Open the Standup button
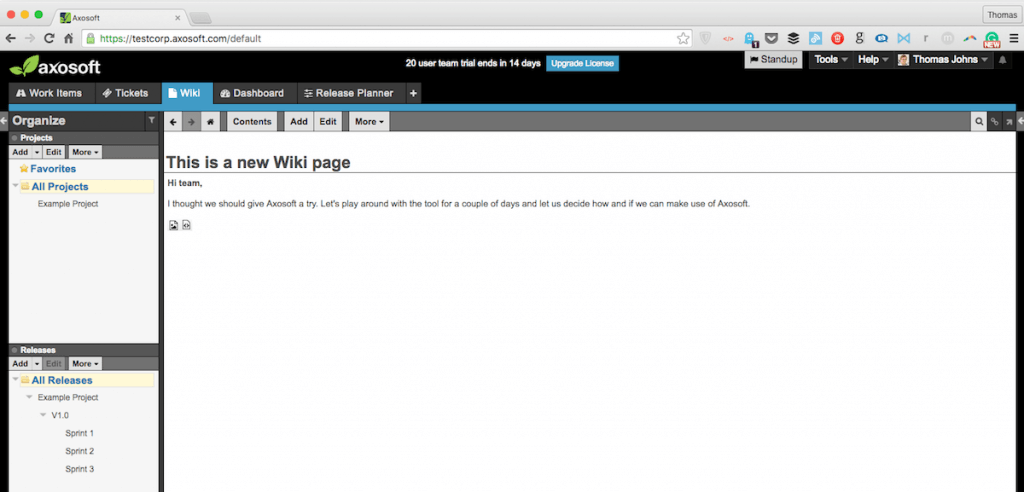 click(x=774, y=59)
